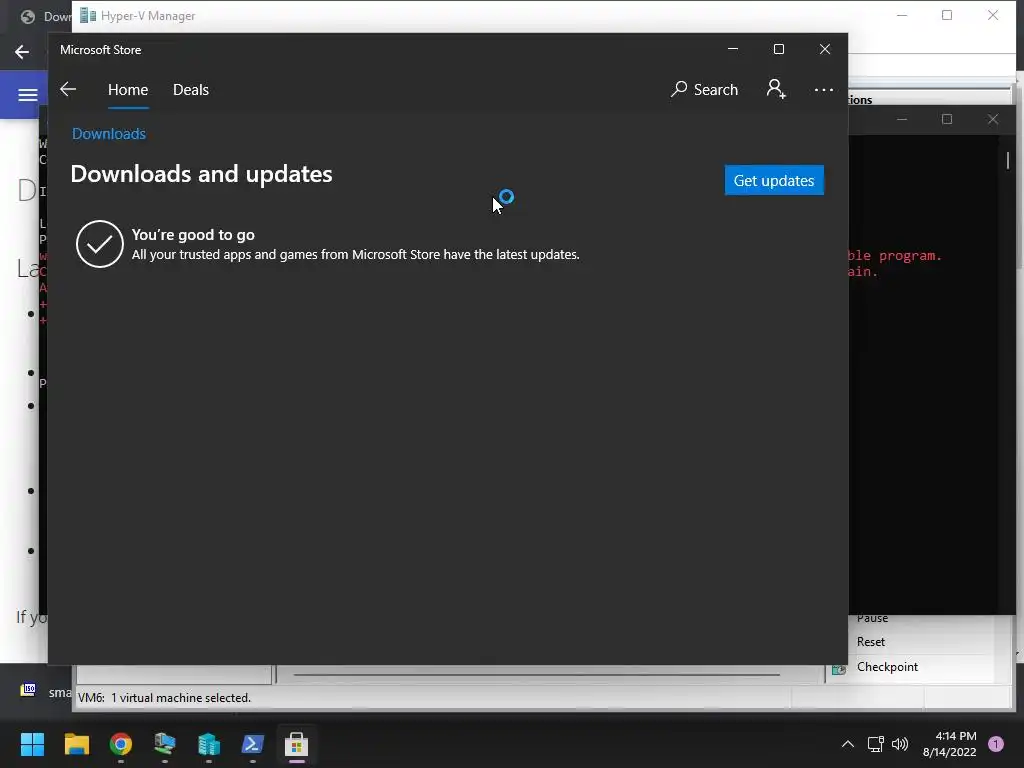This screenshot has width=1024, height=768.
Task: Open the hamburger menu on the web page
Action: pyautogui.click(x=27, y=95)
